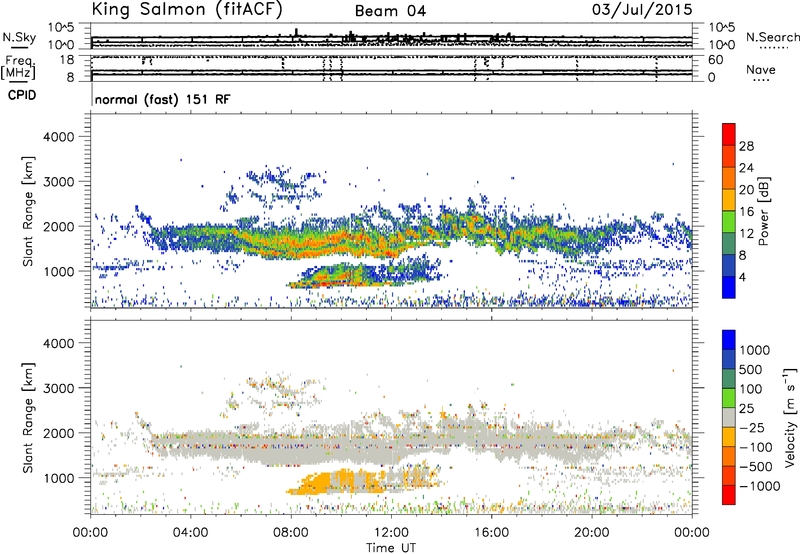The height and width of the screenshot is (554, 800).
Task: Pick the bright blue bottom segment of Power bar
Action: 729,287
